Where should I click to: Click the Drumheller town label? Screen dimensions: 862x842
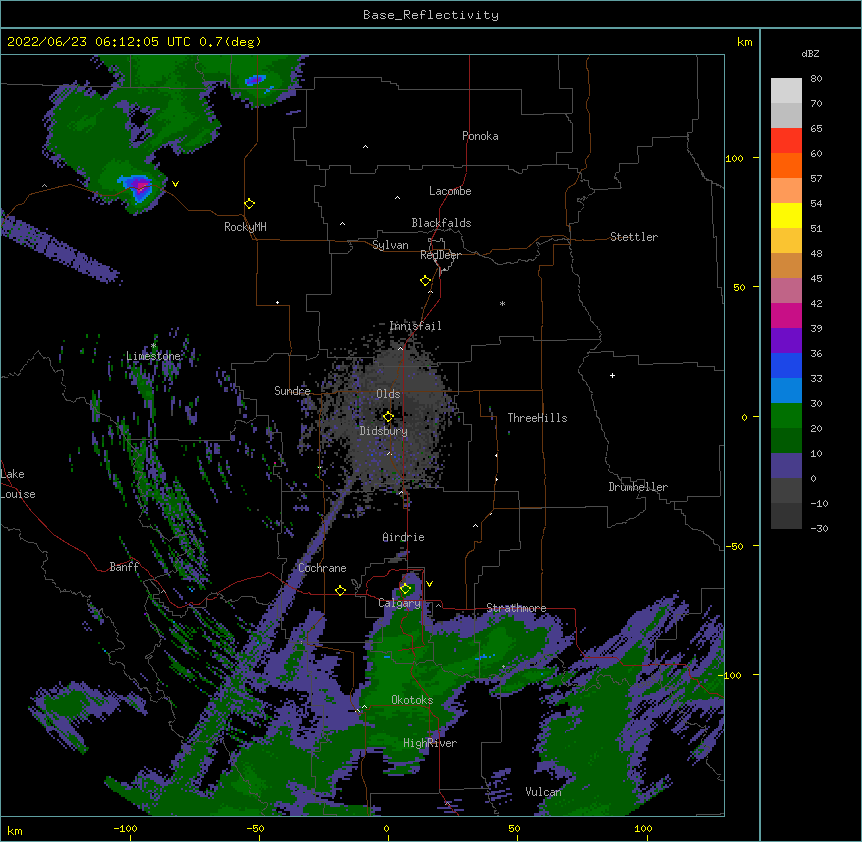click(638, 487)
